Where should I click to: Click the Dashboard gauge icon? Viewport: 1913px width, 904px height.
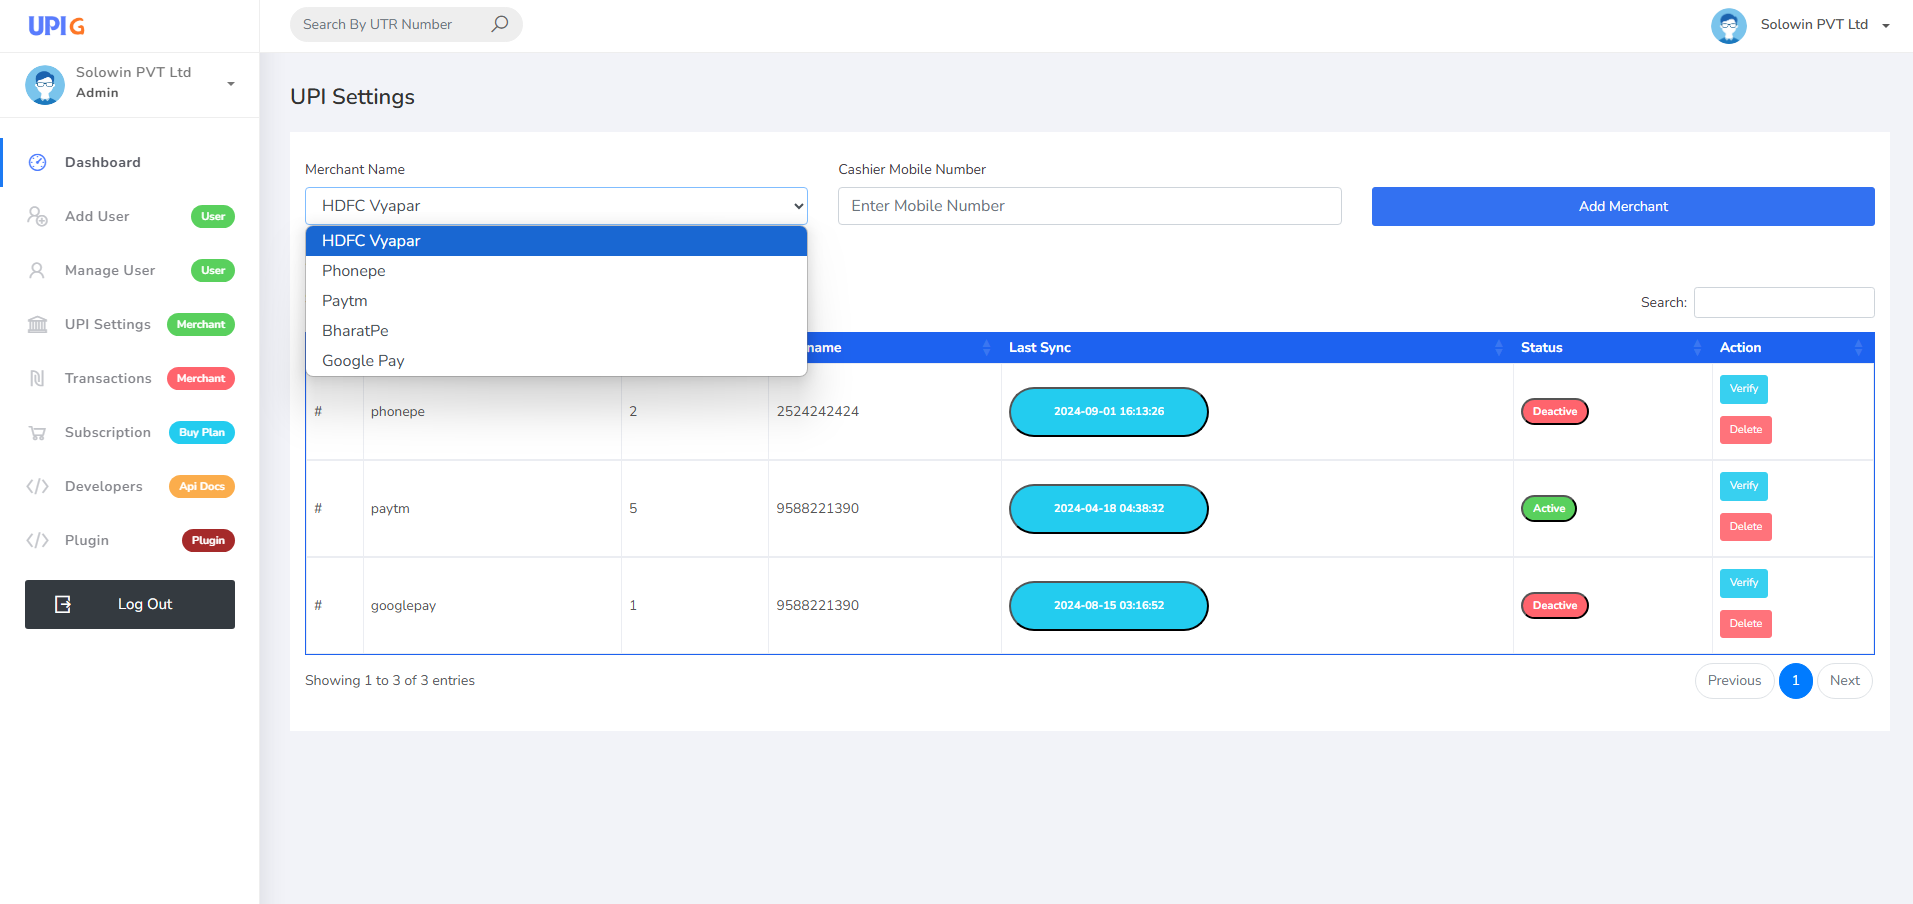[x=38, y=162]
